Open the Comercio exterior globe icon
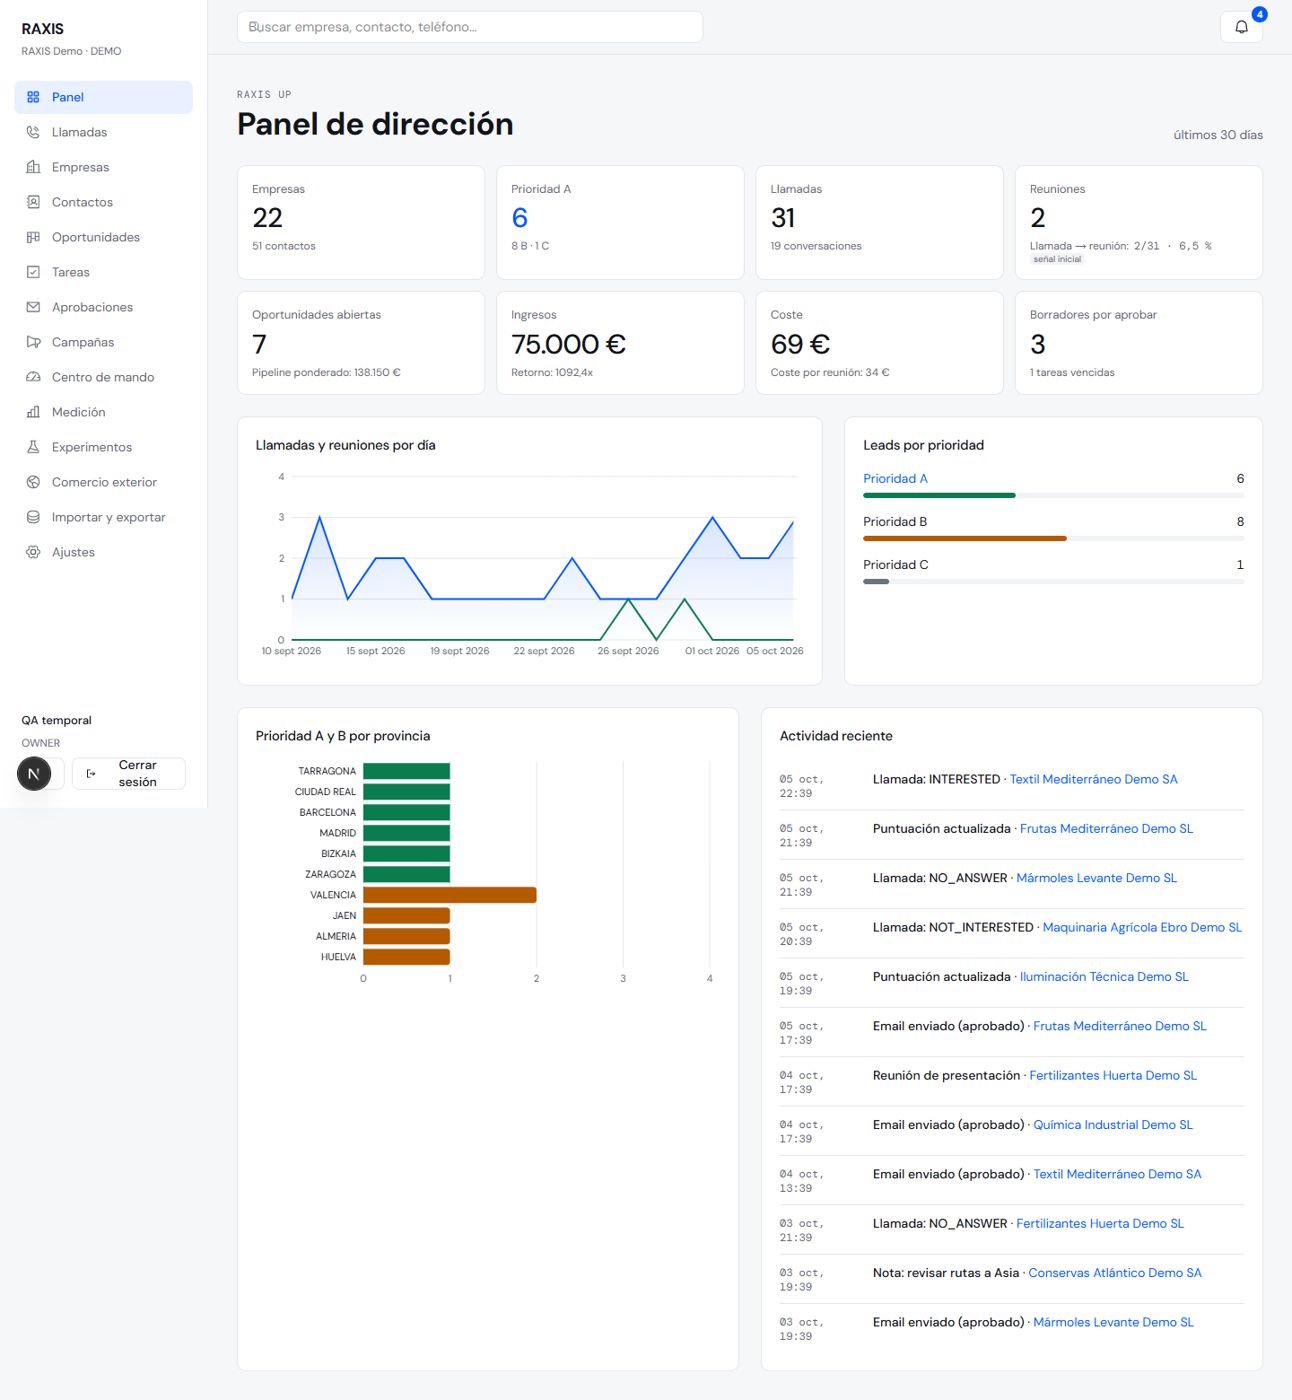 [33, 482]
